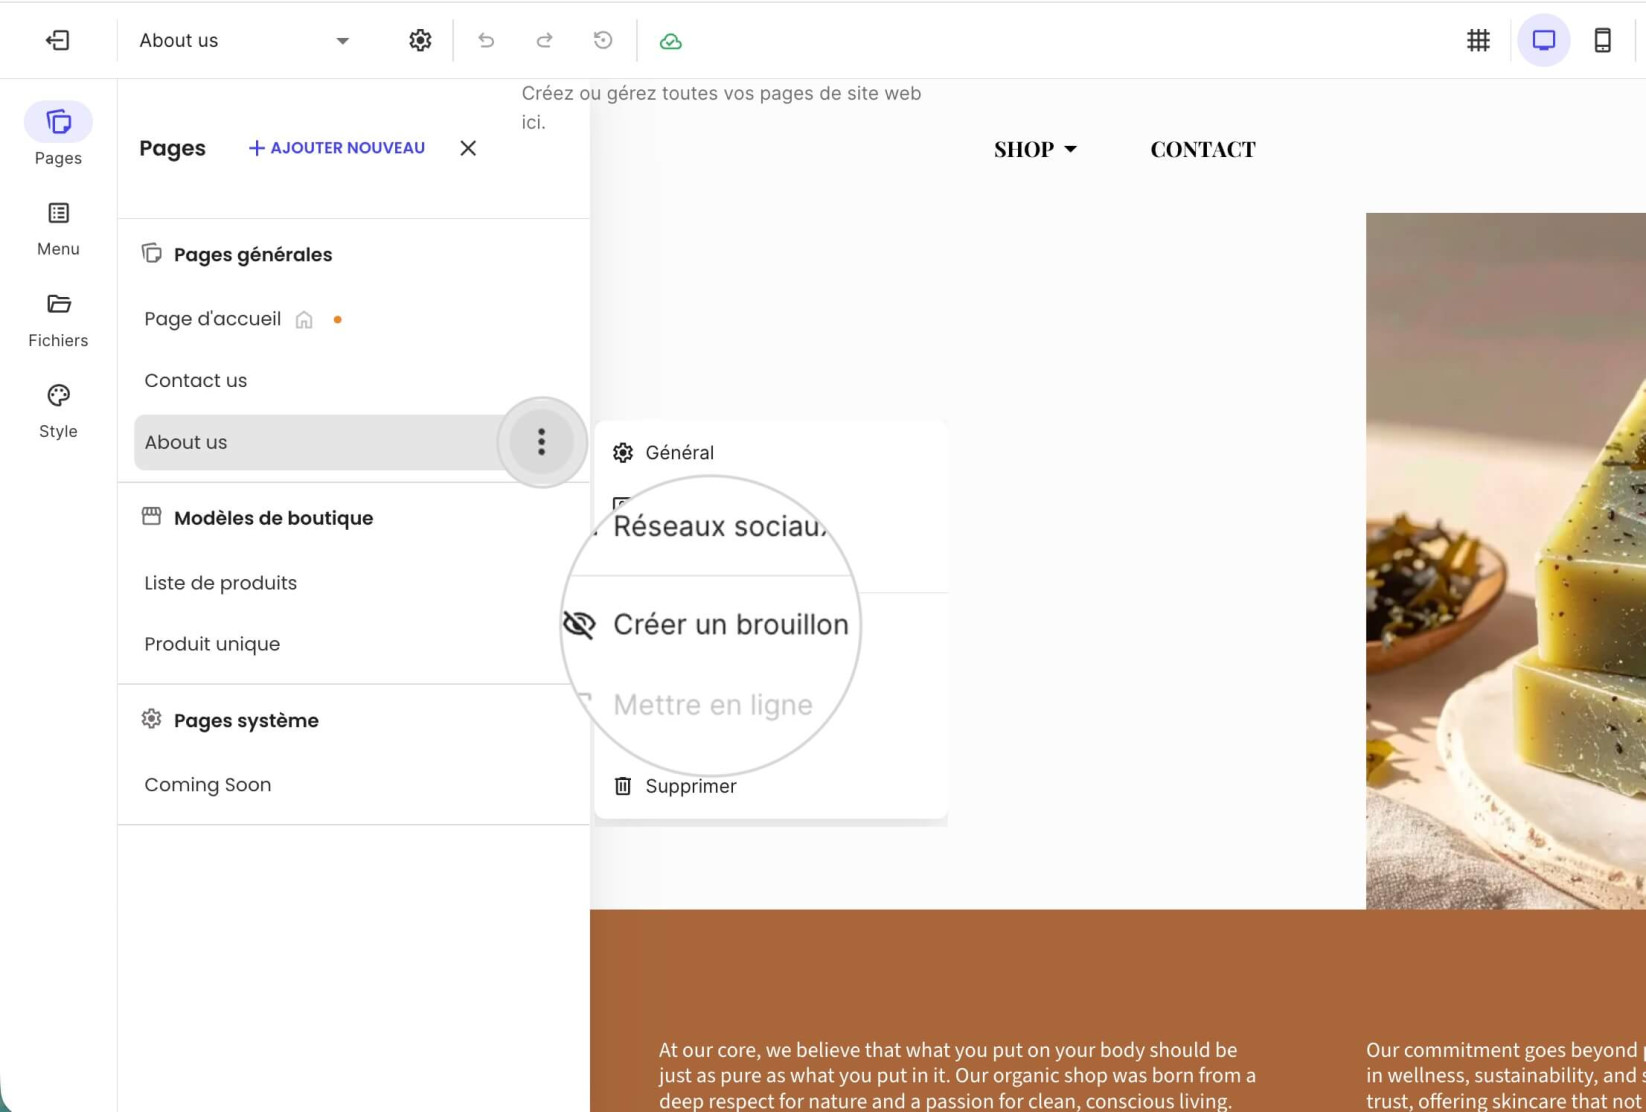Image resolution: width=1646 pixels, height=1112 pixels.
Task: Click the Pages title in the panel header
Action: click(172, 148)
